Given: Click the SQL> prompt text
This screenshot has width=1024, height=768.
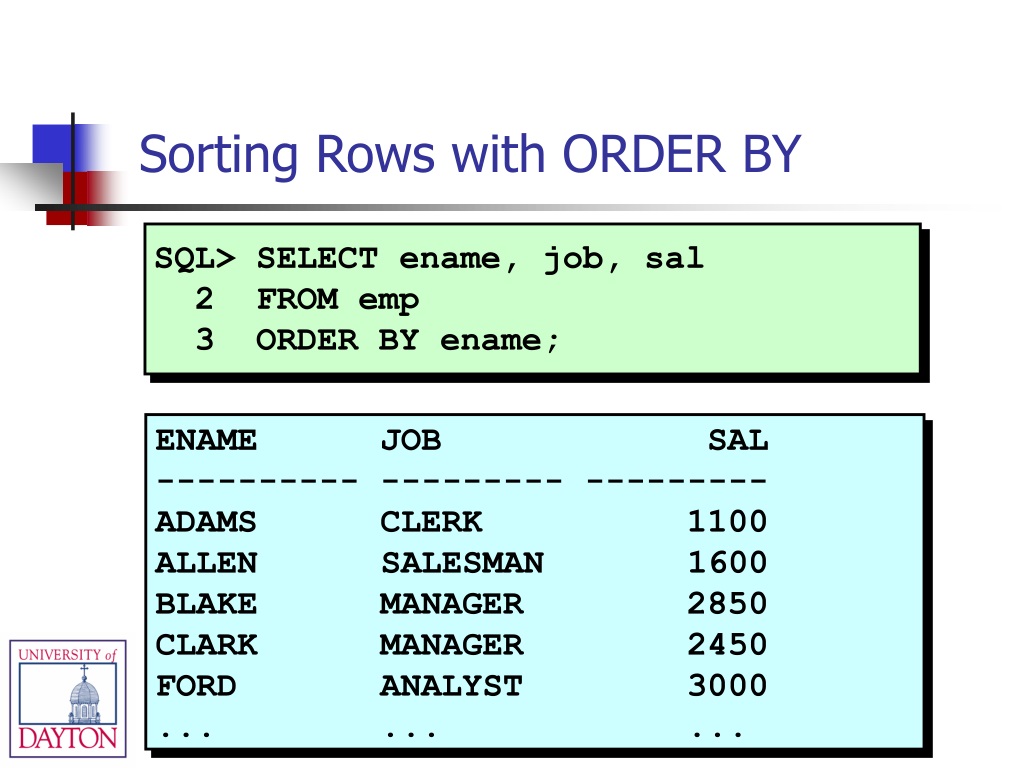Looking at the screenshot, I should (x=195, y=259).
